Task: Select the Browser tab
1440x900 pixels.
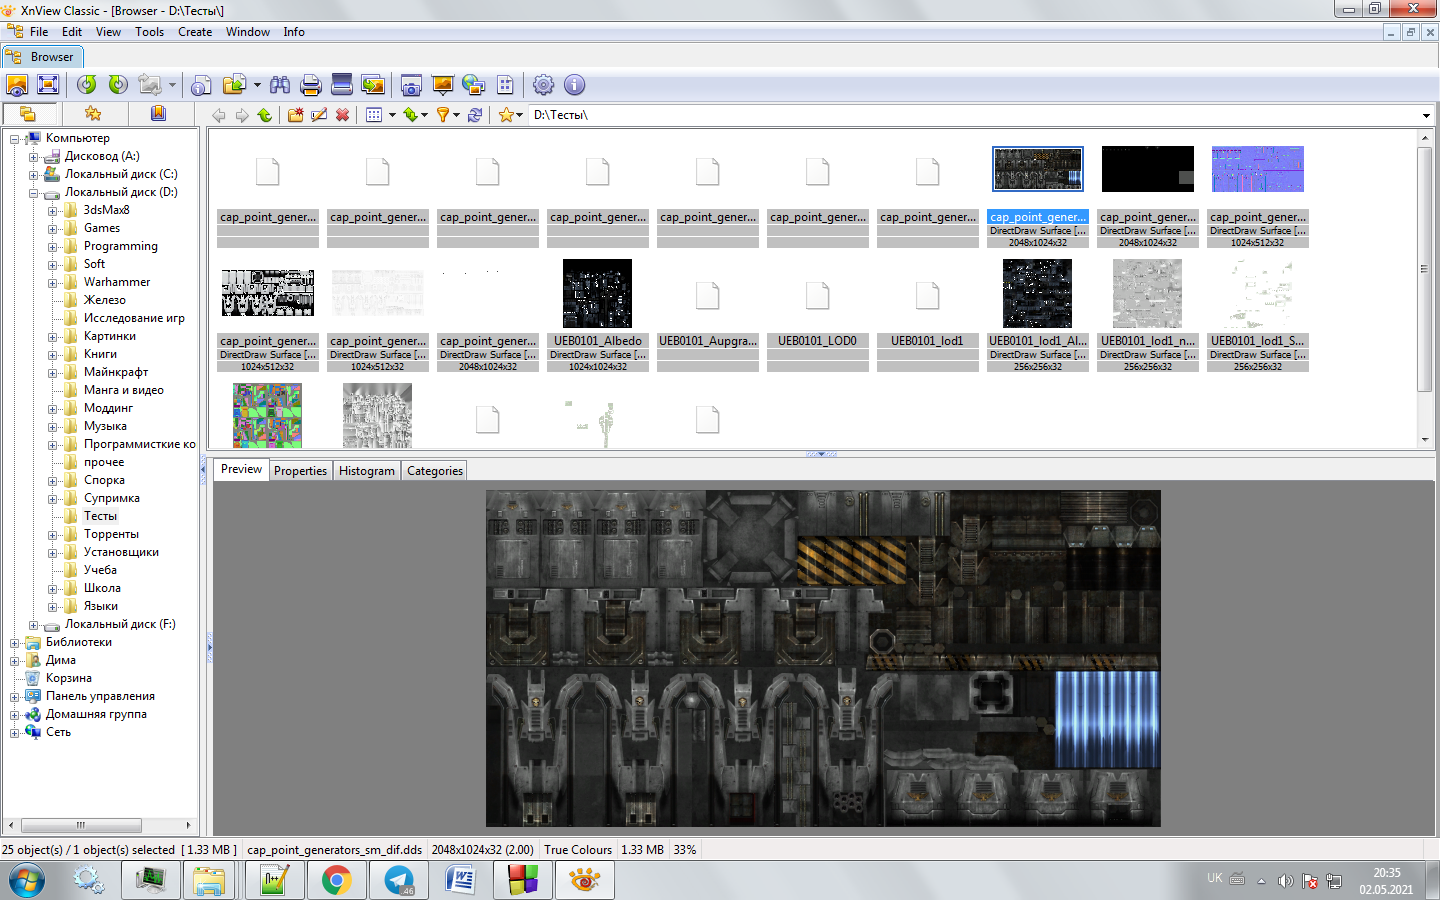Action: [x=42, y=57]
